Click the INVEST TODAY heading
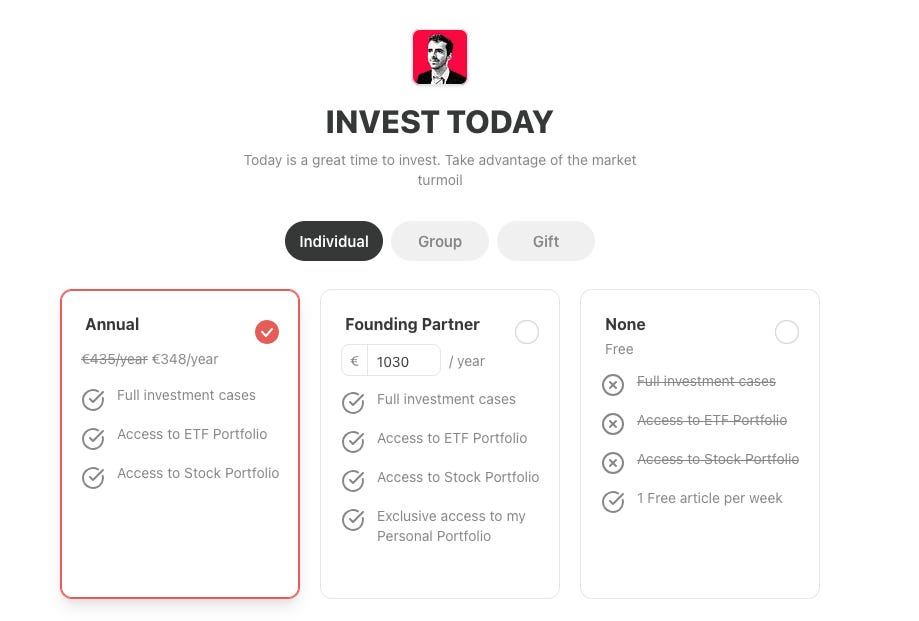Image resolution: width=919 pixels, height=621 pixels. 440,122
